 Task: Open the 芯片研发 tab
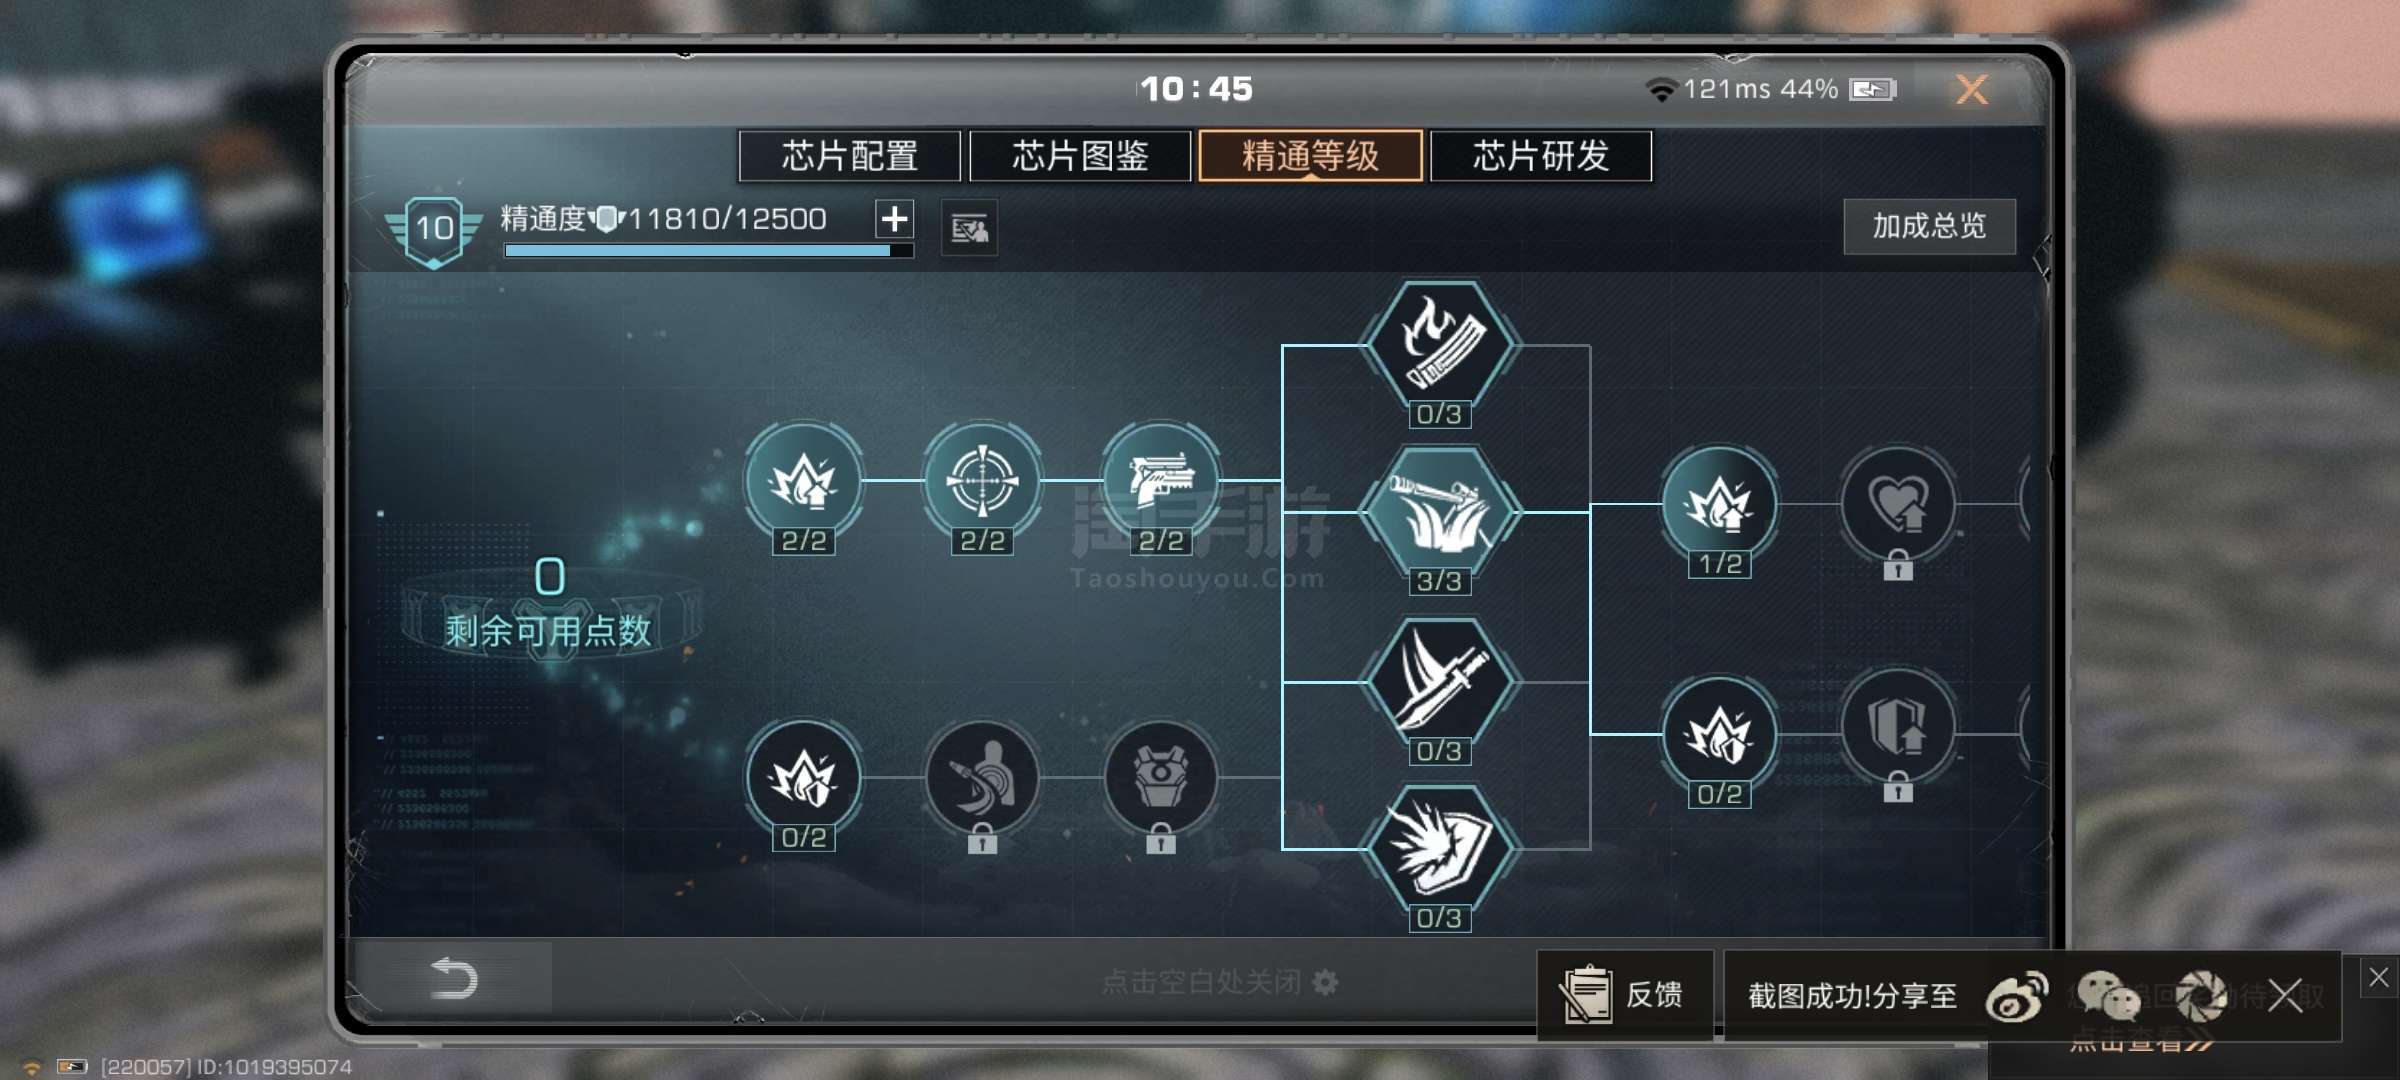(x=1541, y=156)
